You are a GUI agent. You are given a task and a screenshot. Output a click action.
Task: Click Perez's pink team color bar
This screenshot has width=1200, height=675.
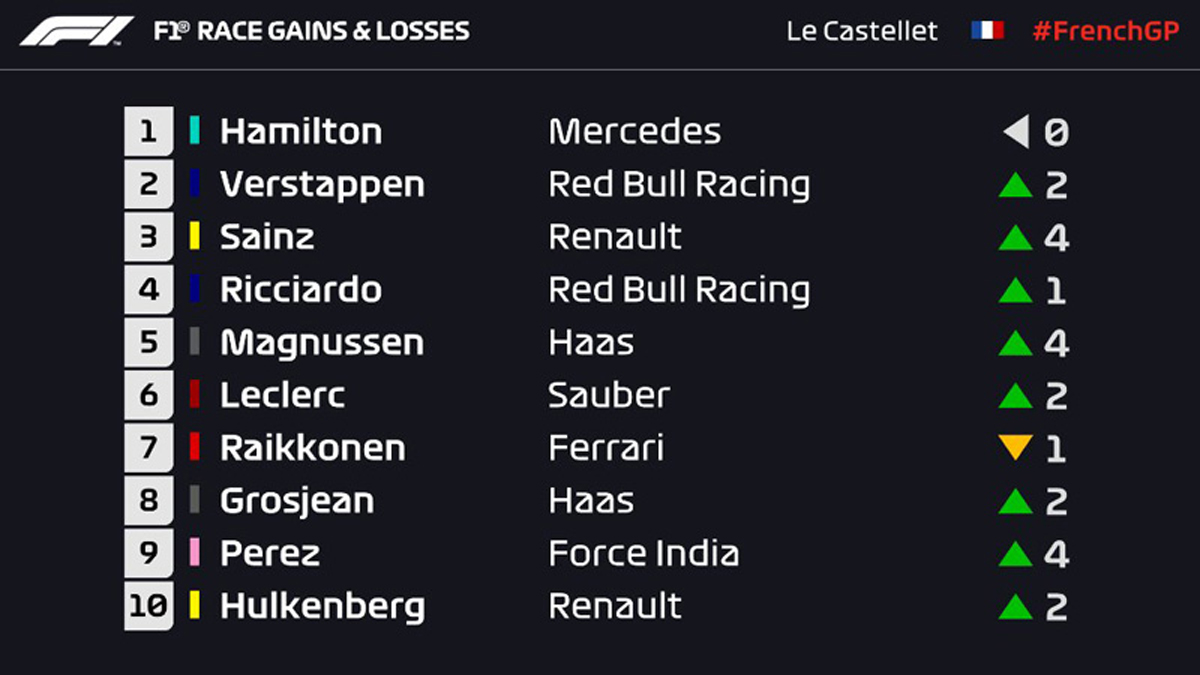(195, 552)
